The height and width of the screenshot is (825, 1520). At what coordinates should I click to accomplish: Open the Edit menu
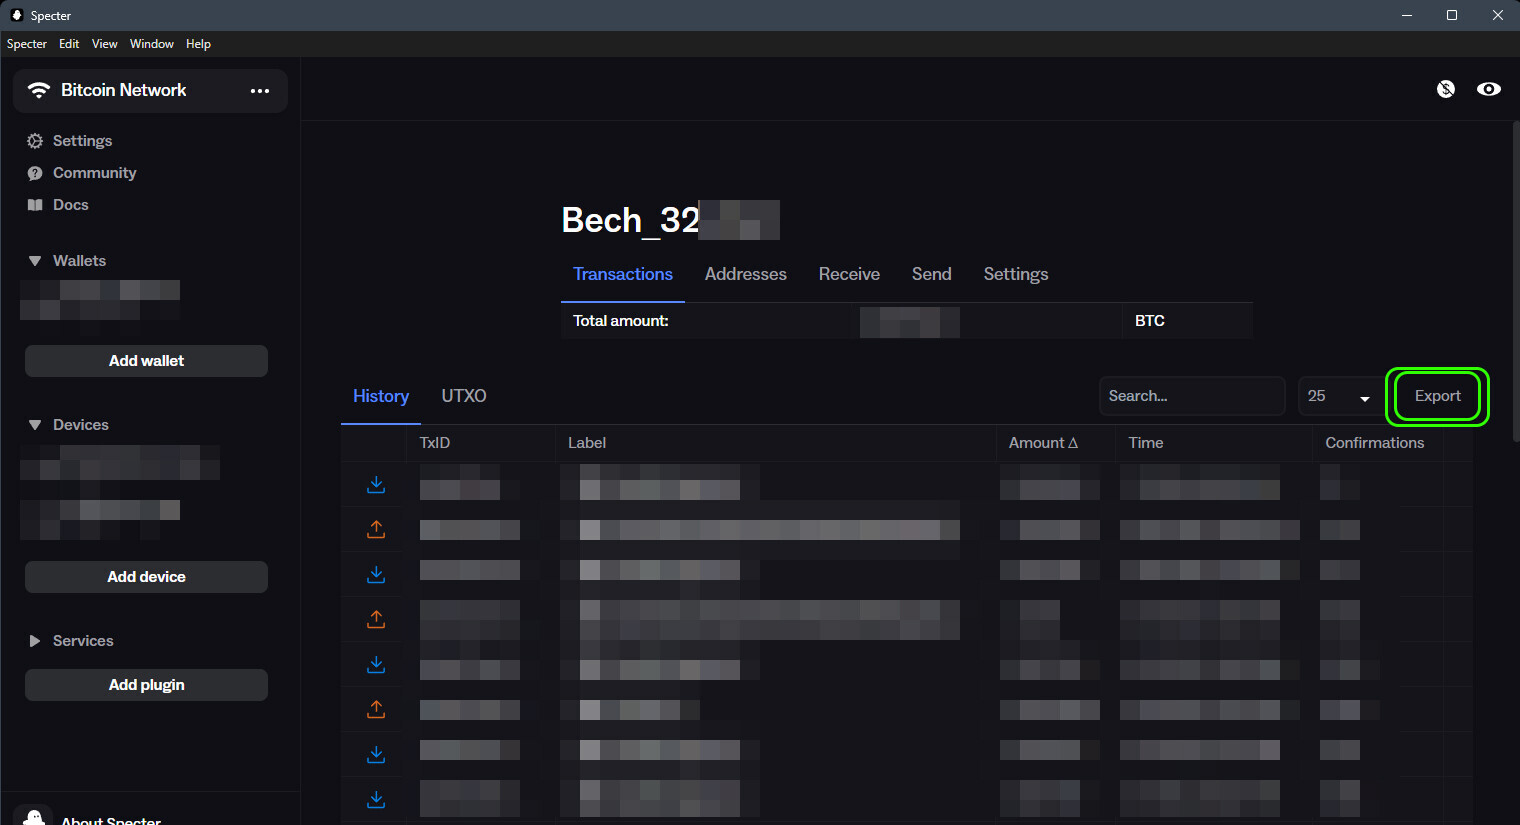[x=69, y=44]
